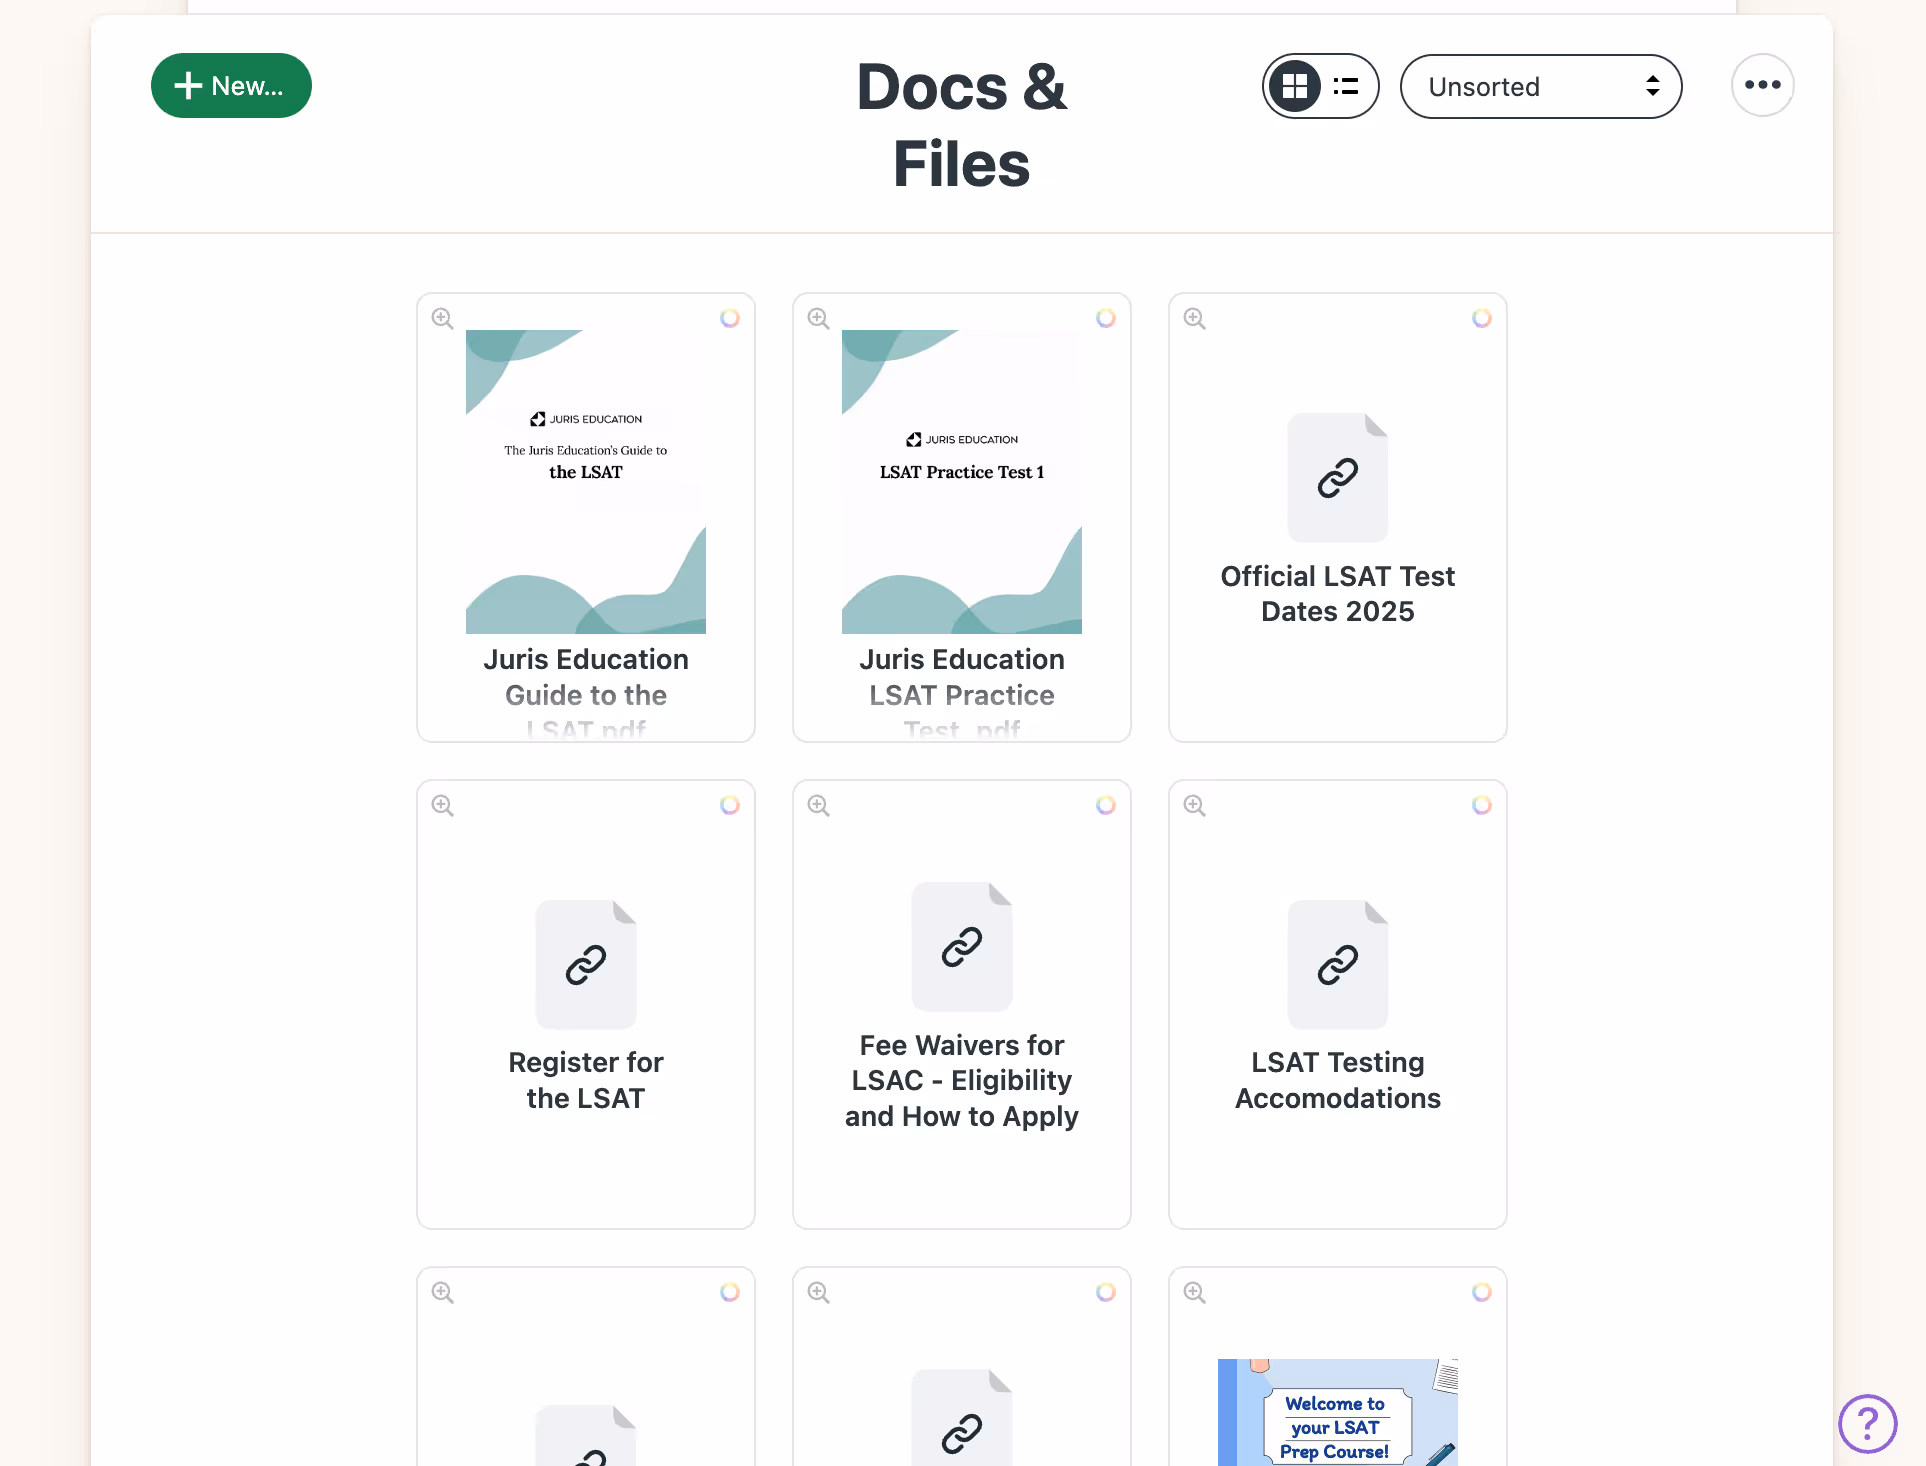This screenshot has width=1926, height=1466.
Task: Switch to list view layout
Action: point(1345,86)
